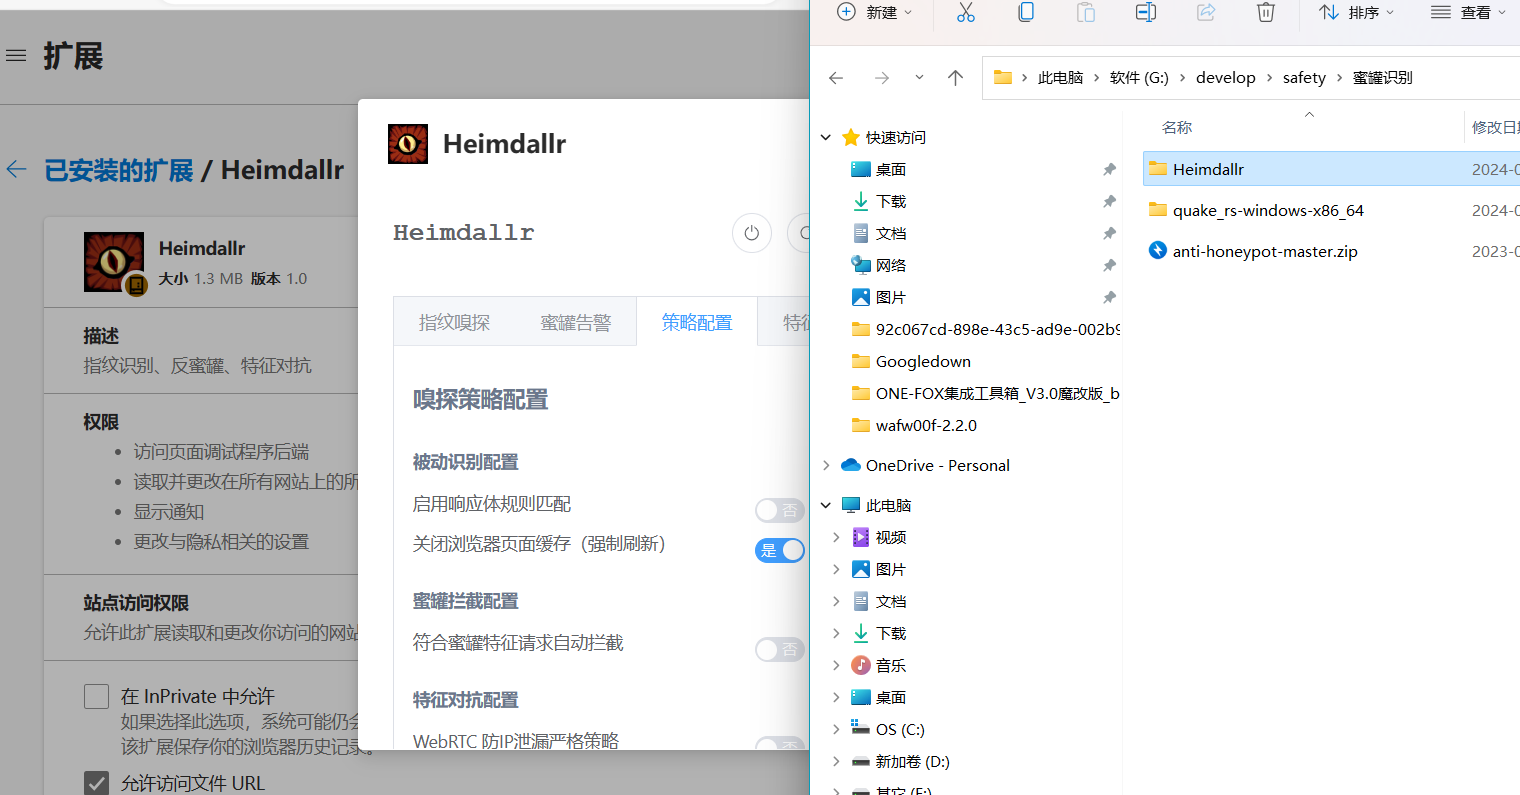
Task: Expand 音乐 under 此电脑
Action: coord(836,665)
